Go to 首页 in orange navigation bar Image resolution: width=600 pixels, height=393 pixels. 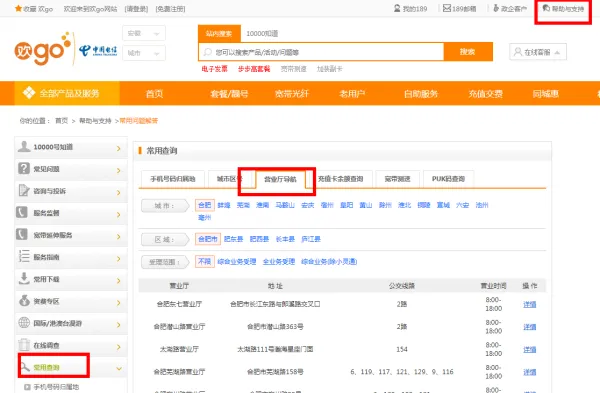(x=154, y=93)
